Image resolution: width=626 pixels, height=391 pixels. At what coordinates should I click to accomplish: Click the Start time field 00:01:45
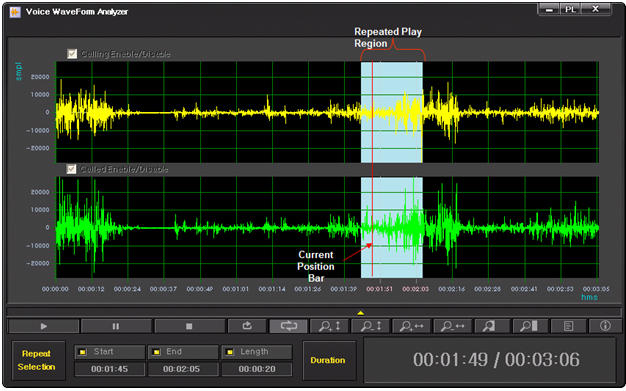pos(109,369)
